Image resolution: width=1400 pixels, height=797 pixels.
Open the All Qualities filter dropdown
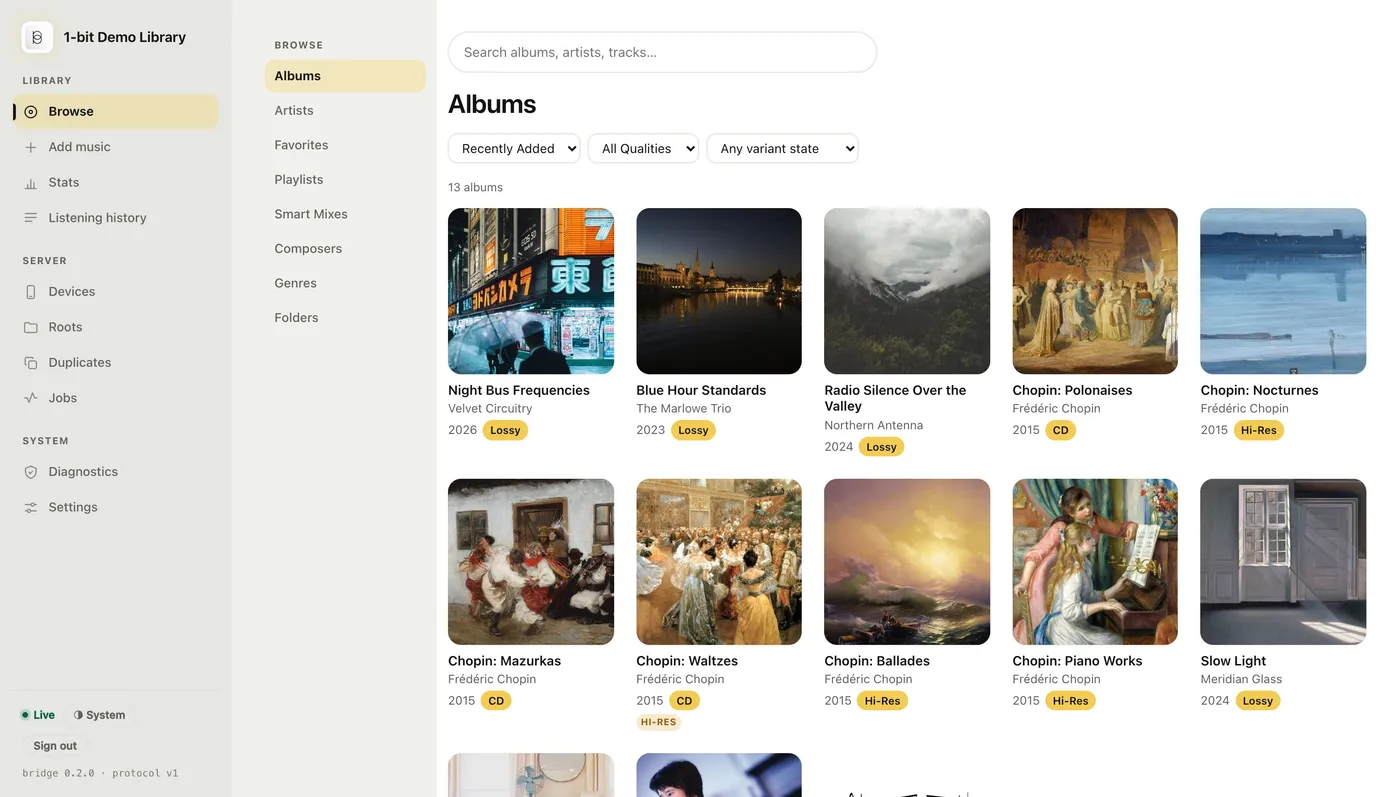point(643,148)
